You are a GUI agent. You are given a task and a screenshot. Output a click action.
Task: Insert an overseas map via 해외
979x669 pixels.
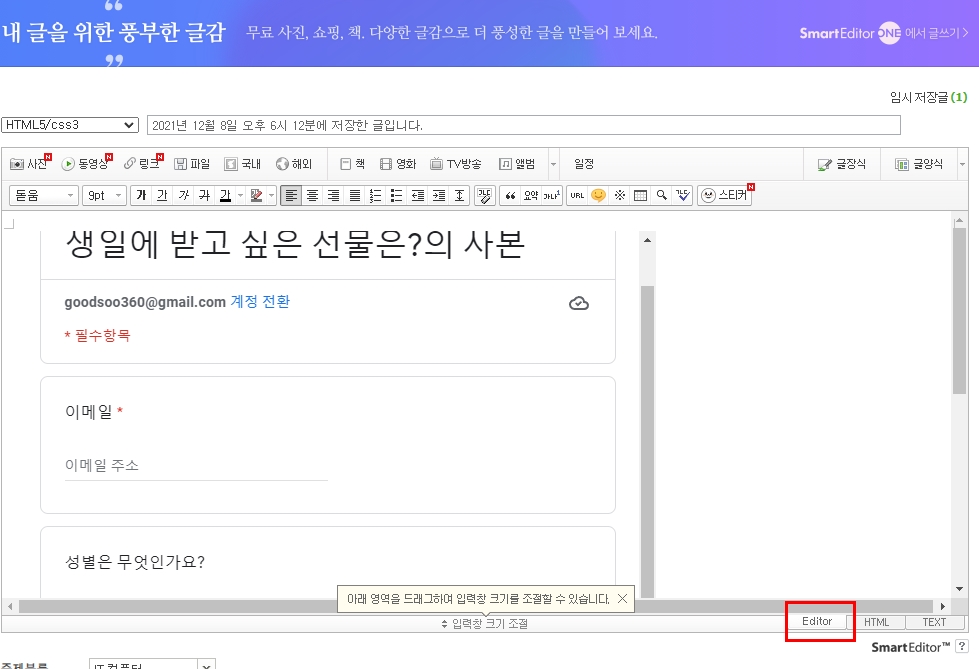[294, 164]
